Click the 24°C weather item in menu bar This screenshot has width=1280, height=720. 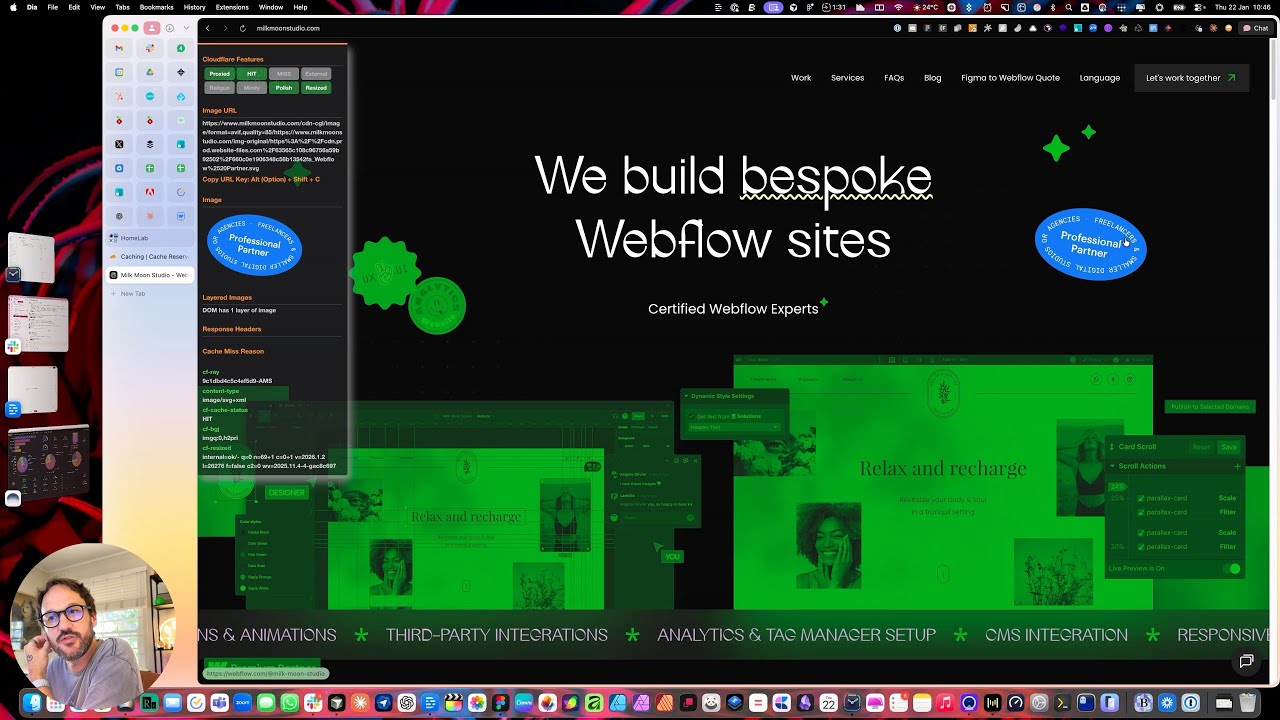tap(925, 7)
